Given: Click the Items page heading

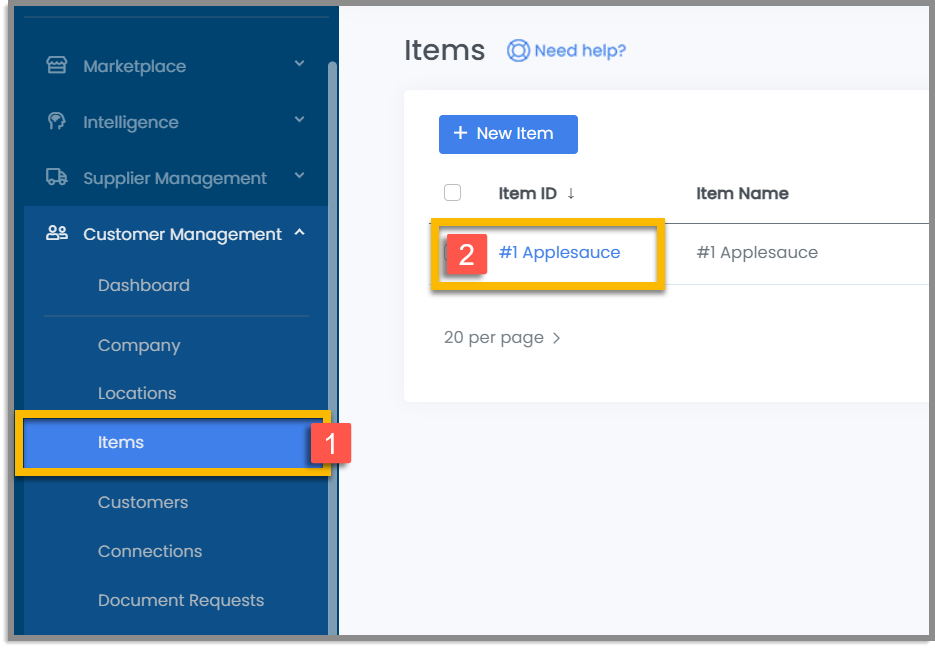Looking at the screenshot, I should [x=445, y=50].
